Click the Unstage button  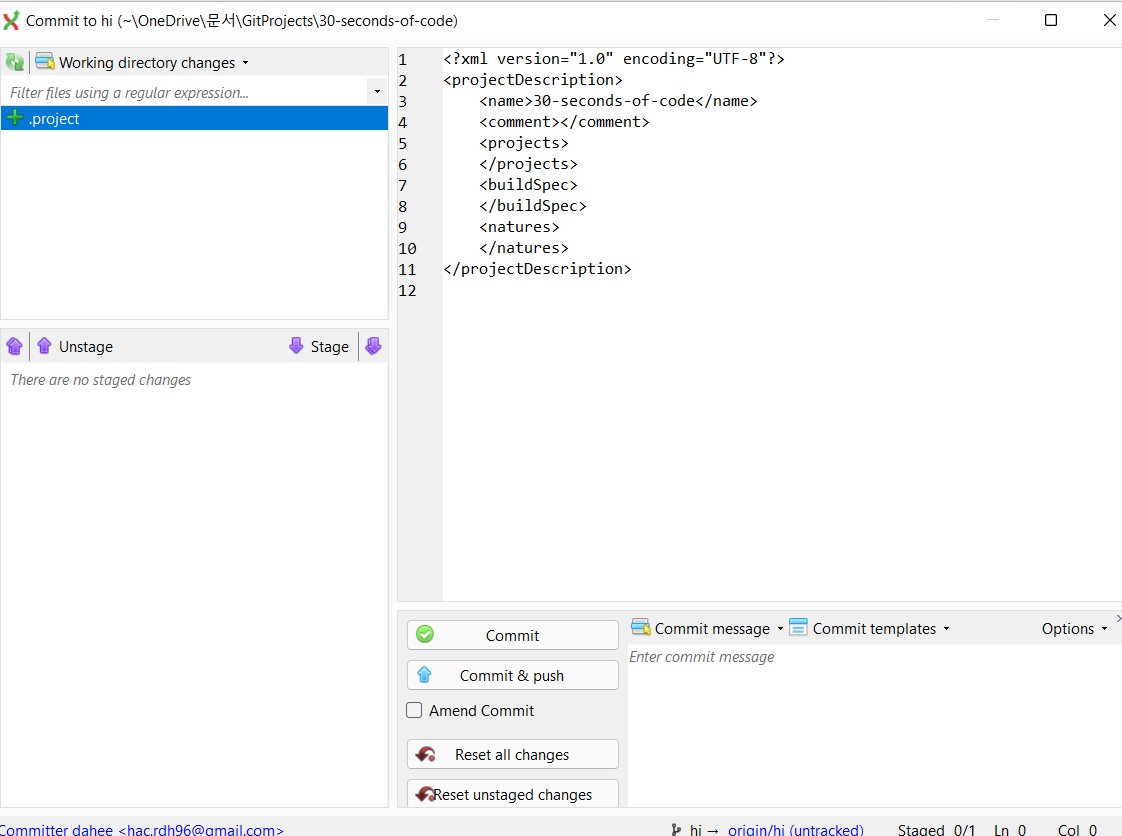coord(75,346)
